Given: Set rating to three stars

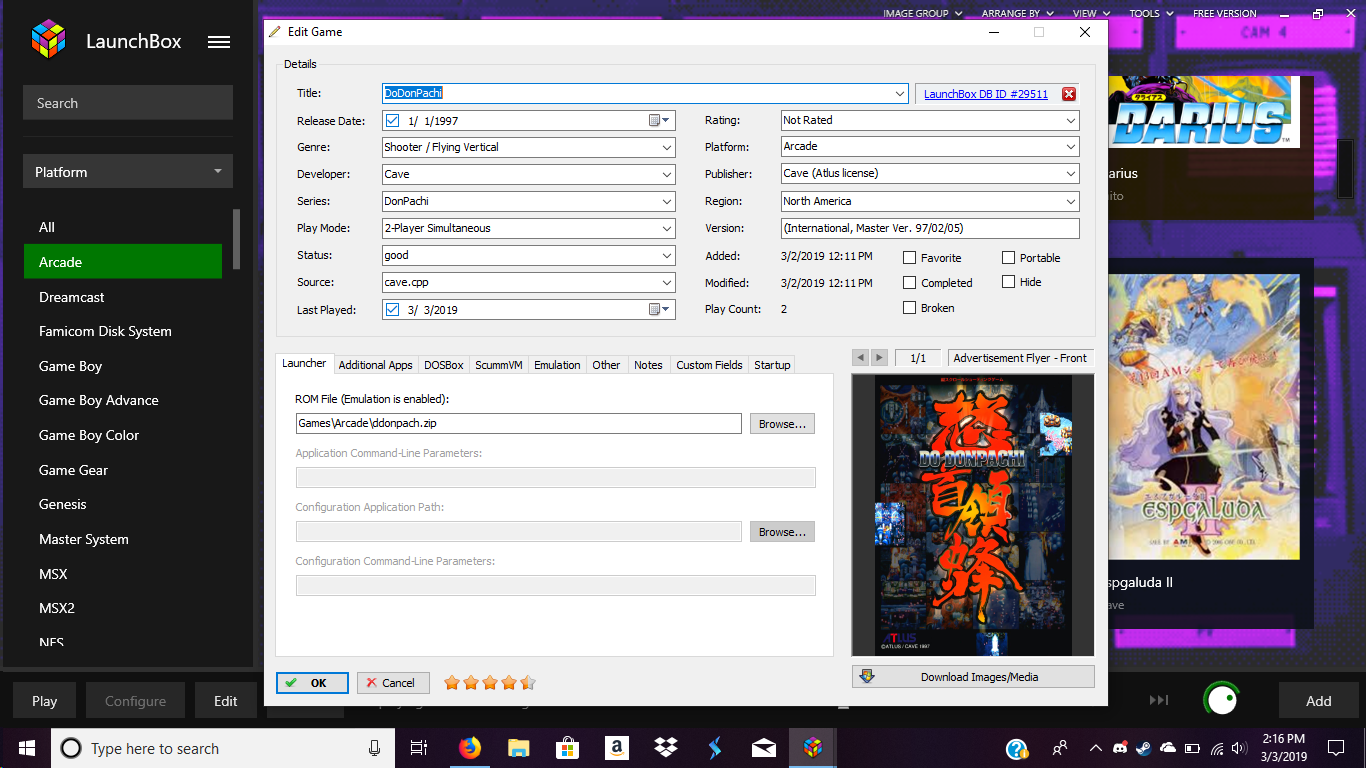Looking at the screenshot, I should (x=490, y=683).
